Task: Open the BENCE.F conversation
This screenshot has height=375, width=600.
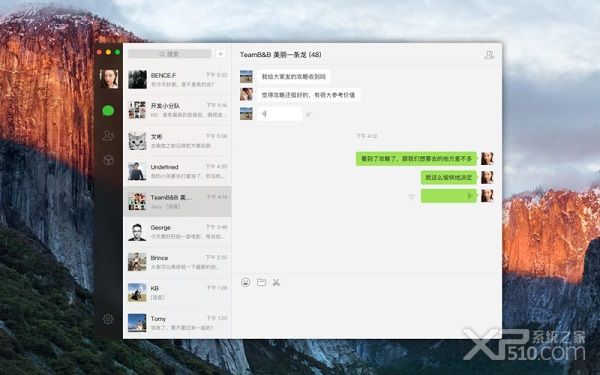Action: coord(178,80)
